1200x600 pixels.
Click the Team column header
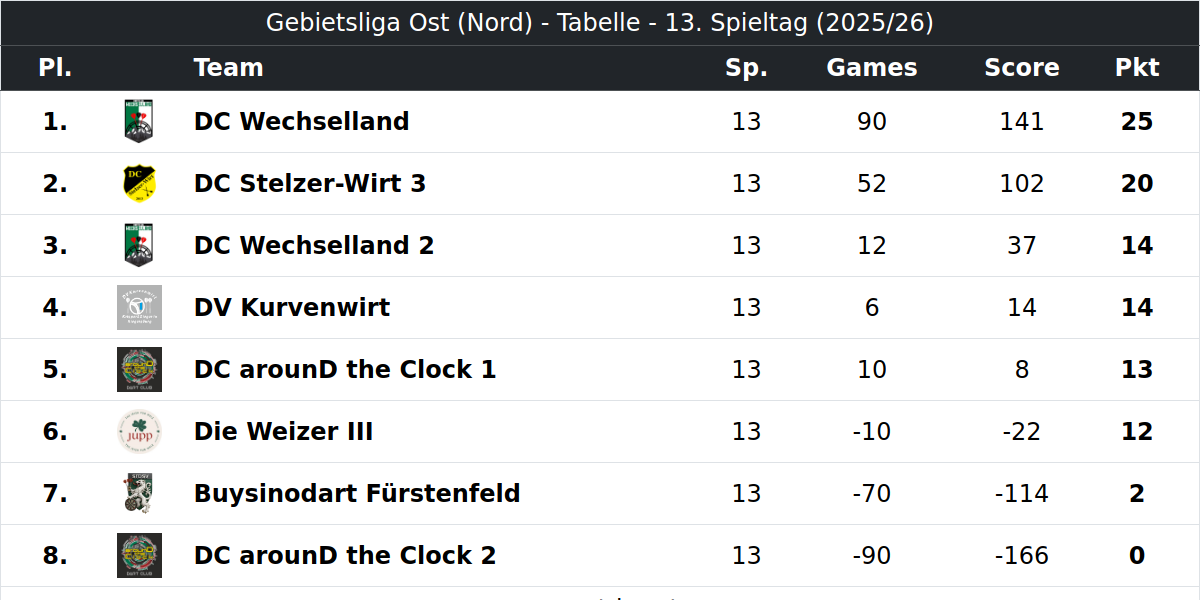point(228,68)
